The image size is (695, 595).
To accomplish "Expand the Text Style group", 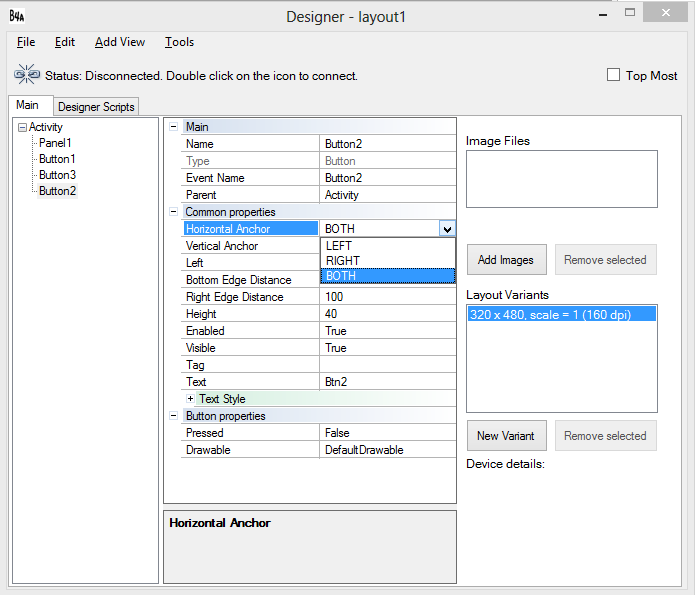I will [x=190, y=399].
